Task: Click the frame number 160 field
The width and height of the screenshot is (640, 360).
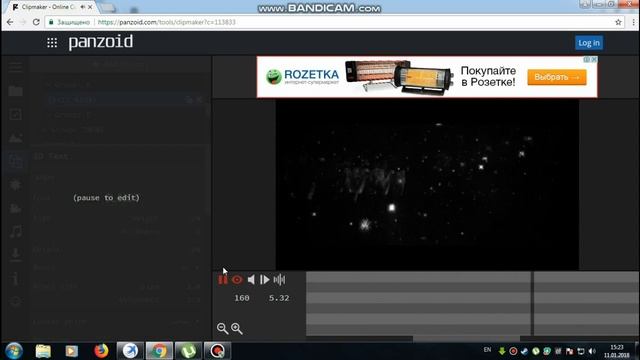Action: 242,298
